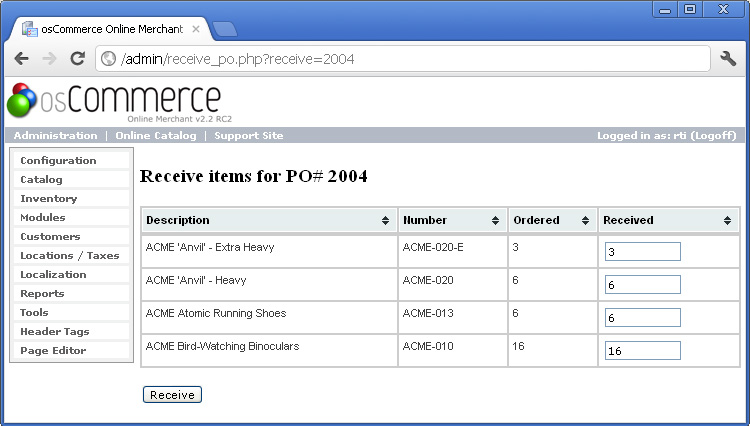Click the globe icon in the address bar

pos(109,59)
